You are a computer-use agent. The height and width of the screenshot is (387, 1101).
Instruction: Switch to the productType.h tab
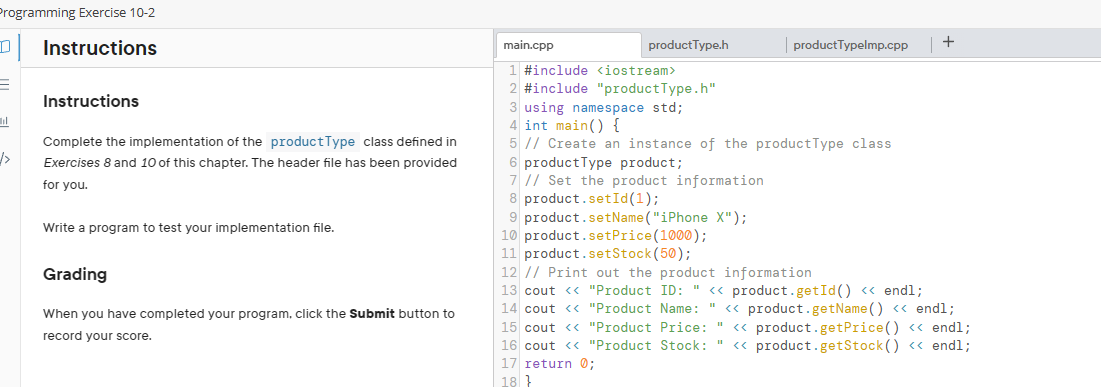713,45
